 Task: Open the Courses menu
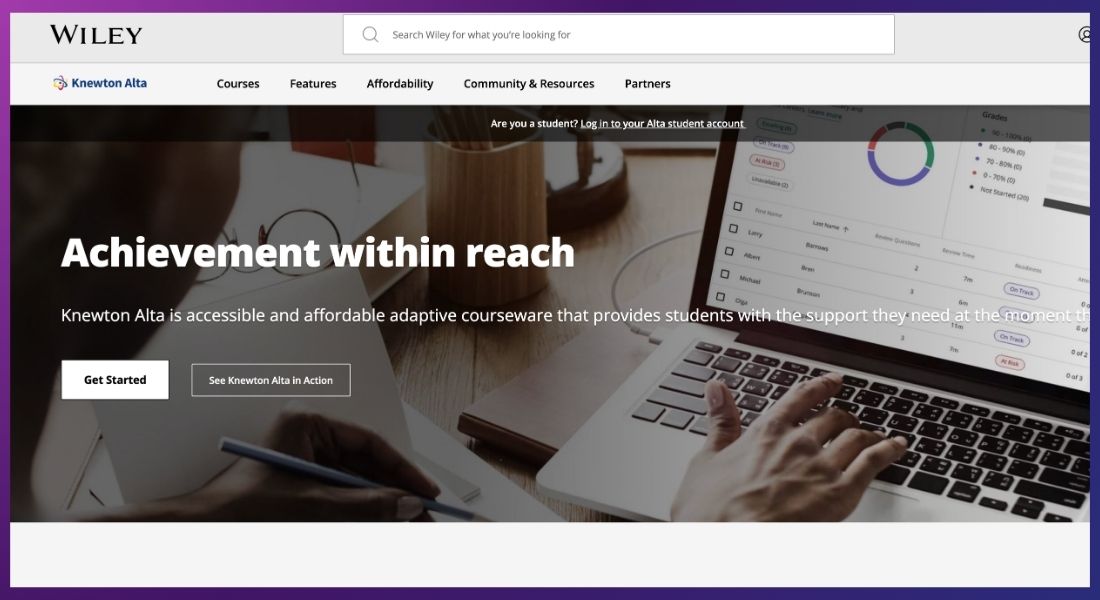[238, 84]
